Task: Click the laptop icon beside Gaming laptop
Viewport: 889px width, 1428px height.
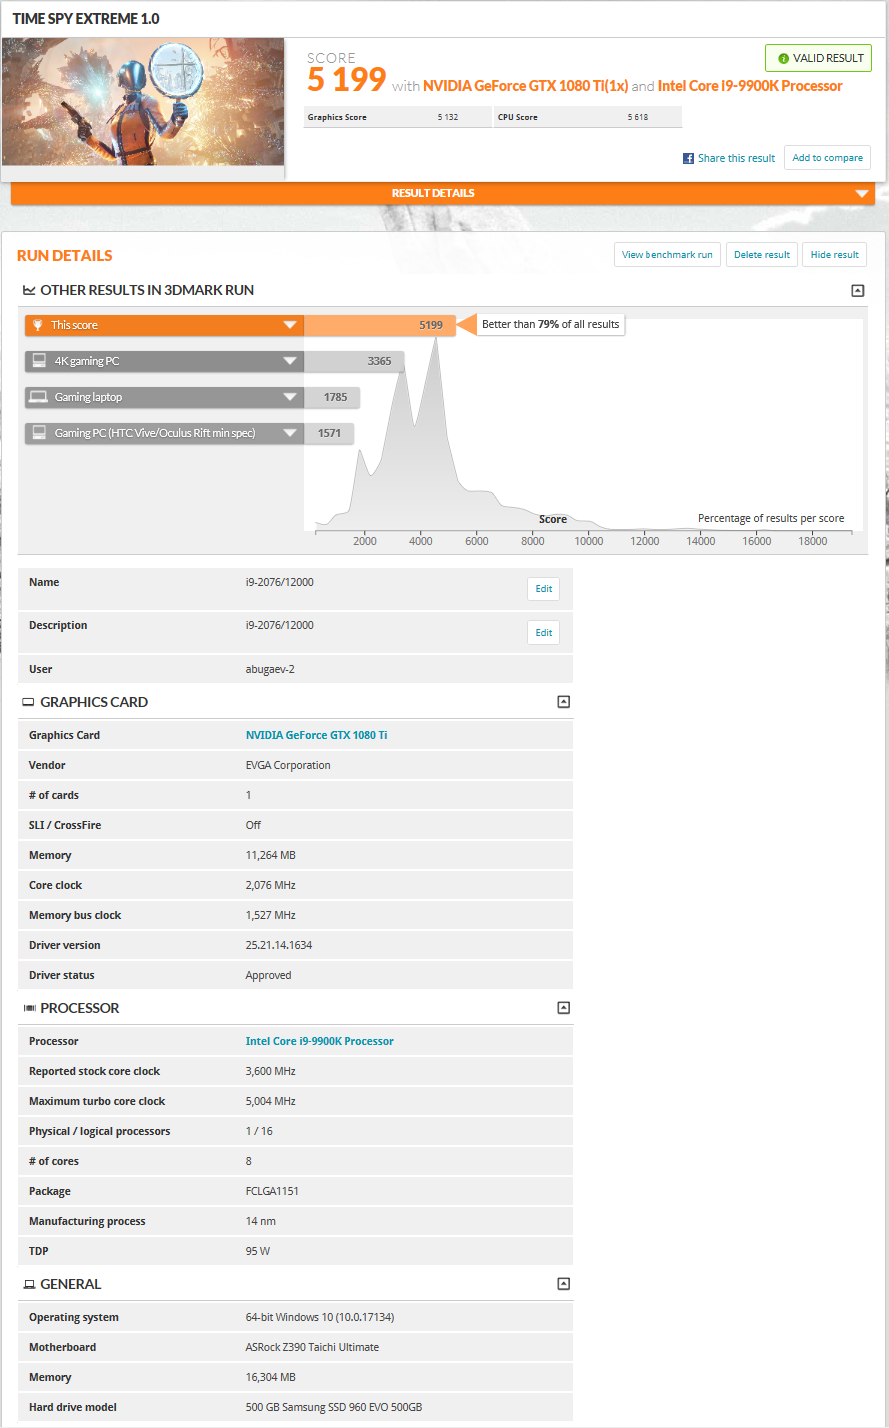Action: coord(38,397)
